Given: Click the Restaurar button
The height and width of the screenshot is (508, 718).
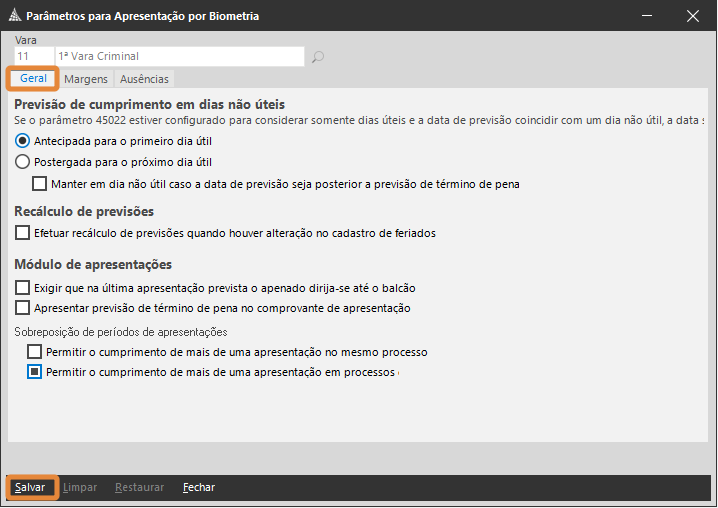Looking at the screenshot, I should [139, 487].
